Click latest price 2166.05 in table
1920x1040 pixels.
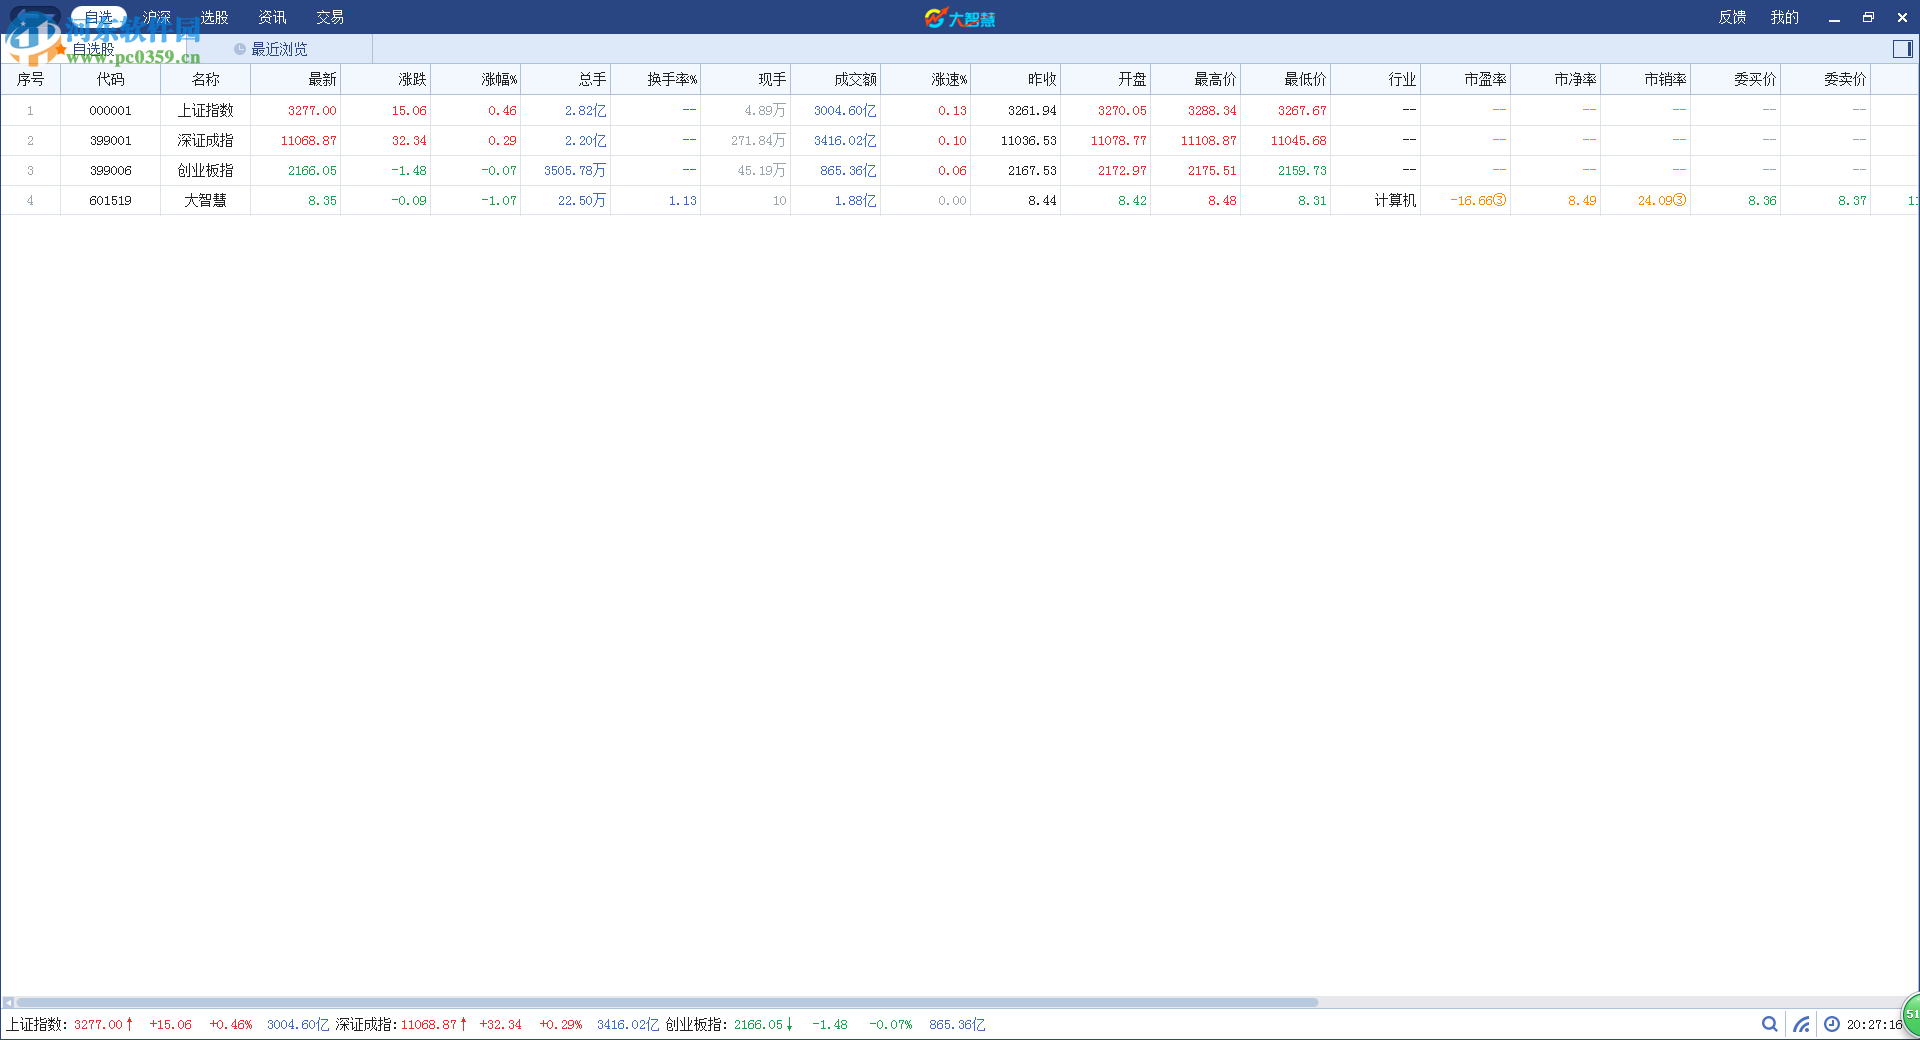[x=312, y=170]
